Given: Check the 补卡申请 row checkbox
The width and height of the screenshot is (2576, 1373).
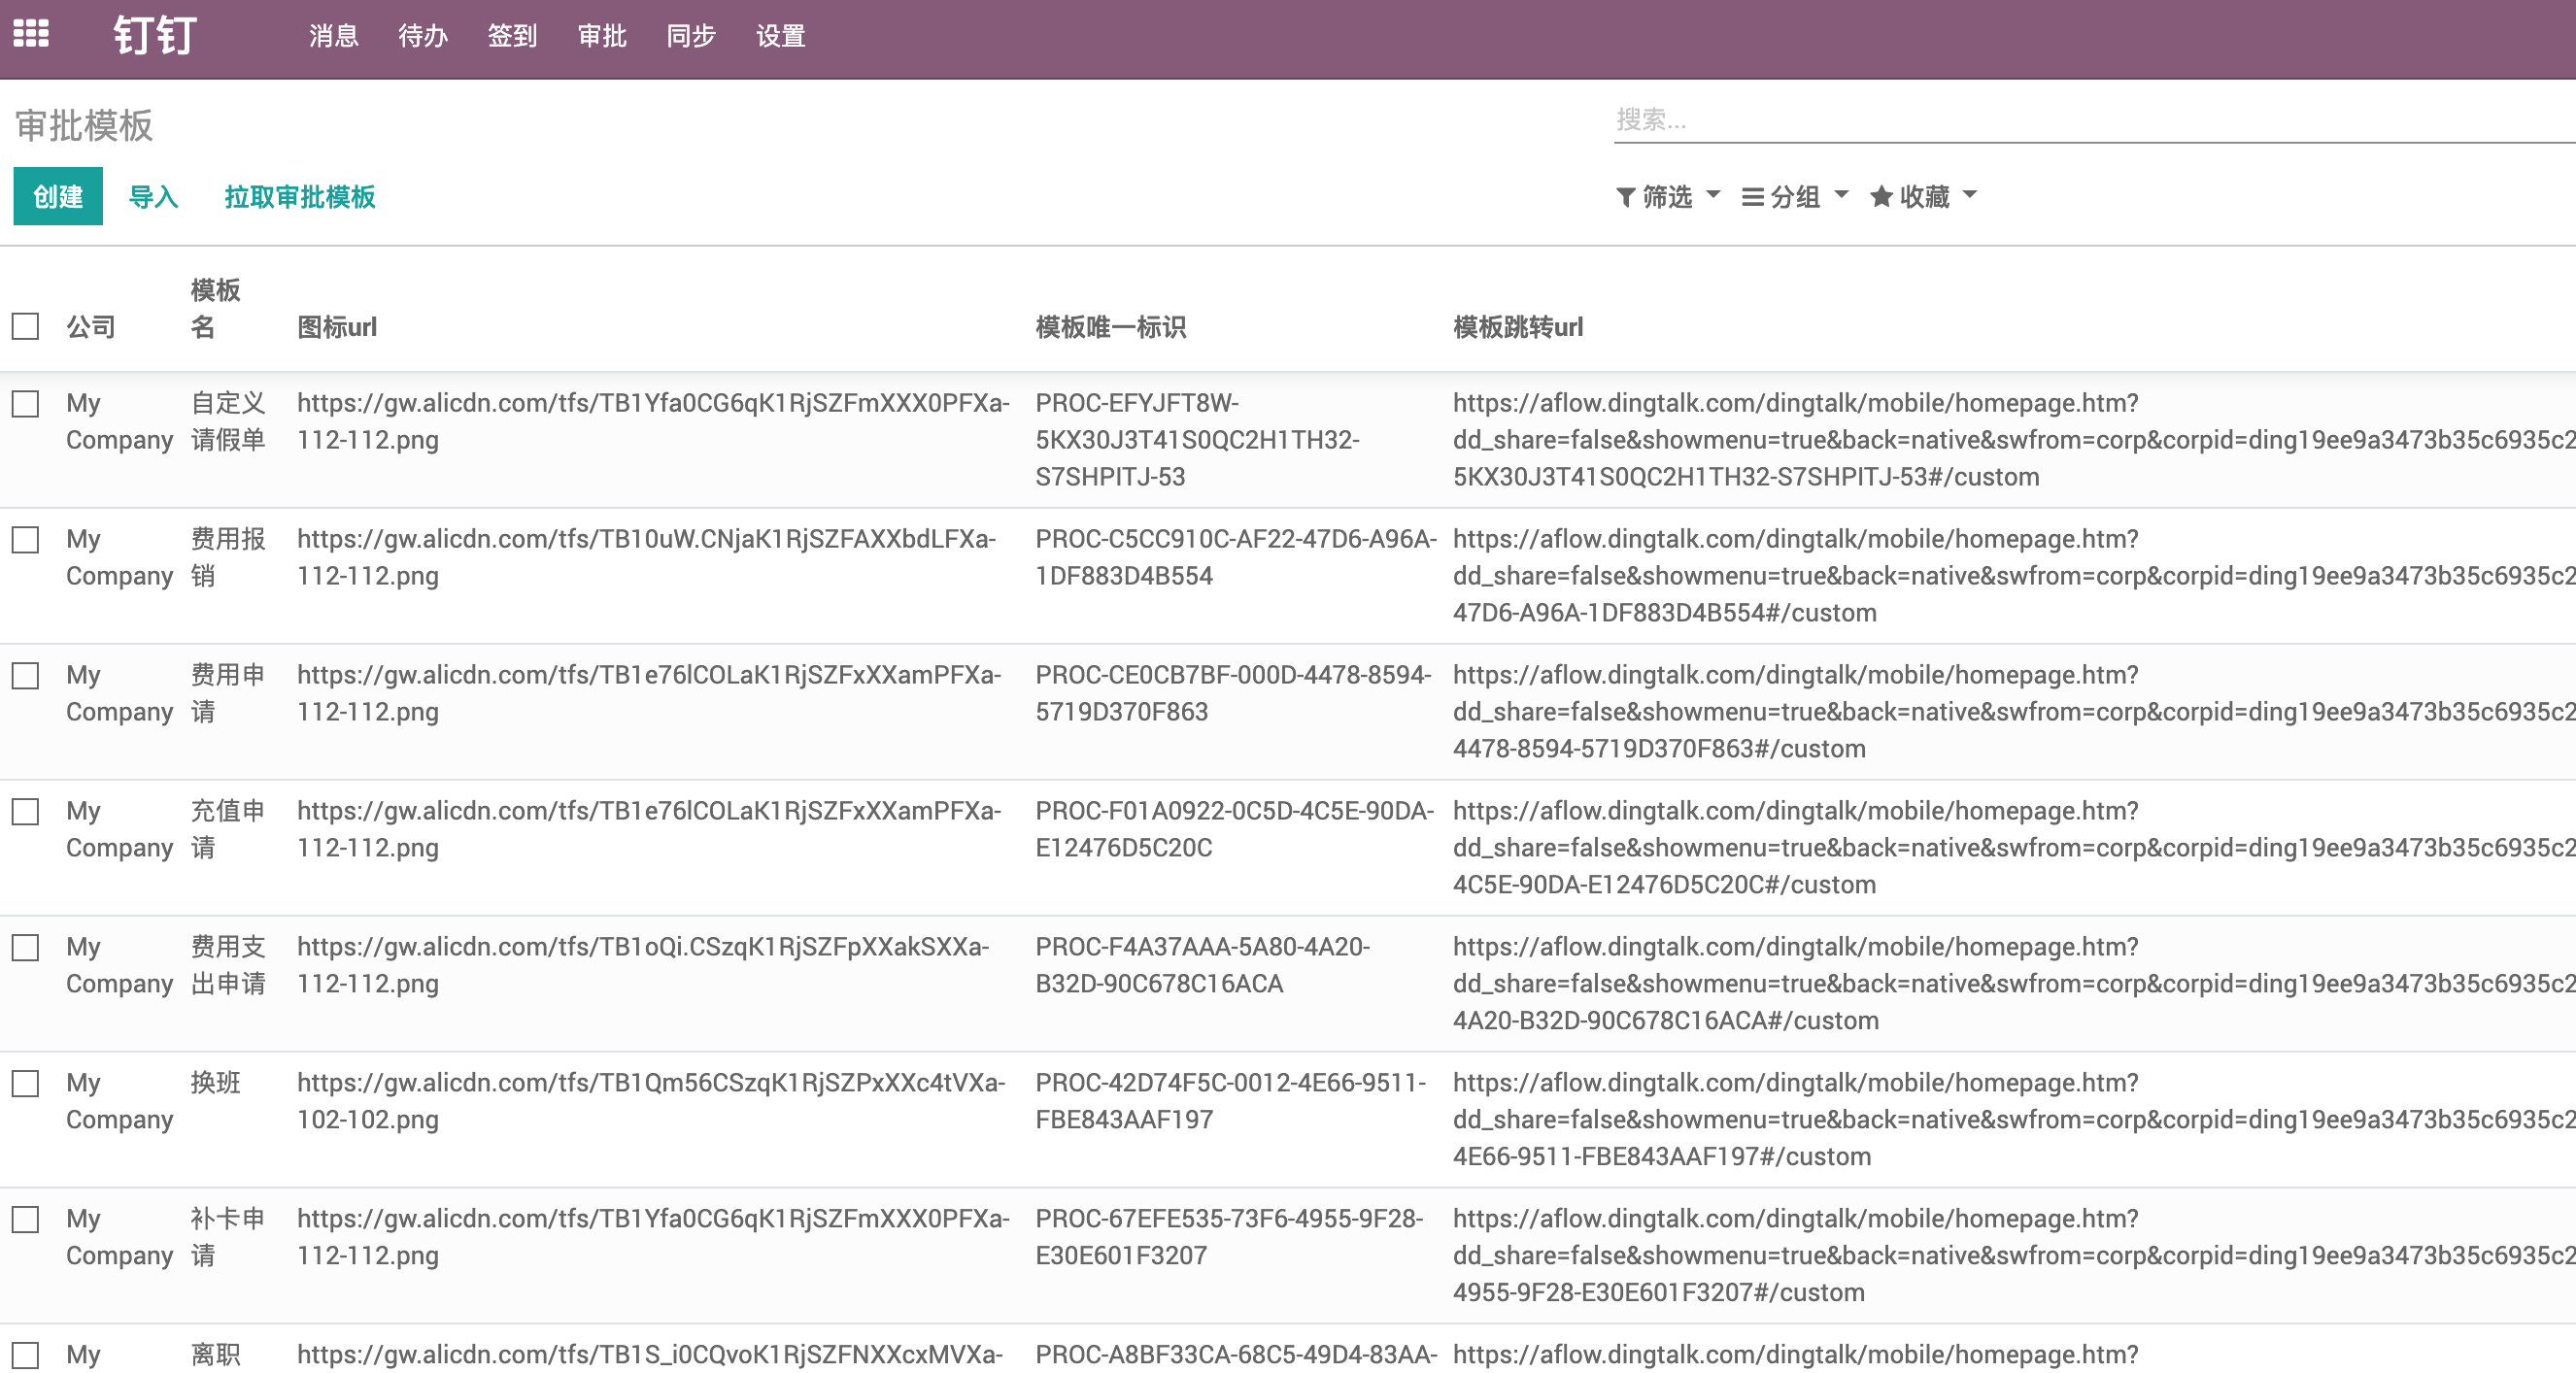Looking at the screenshot, I should 25,1219.
